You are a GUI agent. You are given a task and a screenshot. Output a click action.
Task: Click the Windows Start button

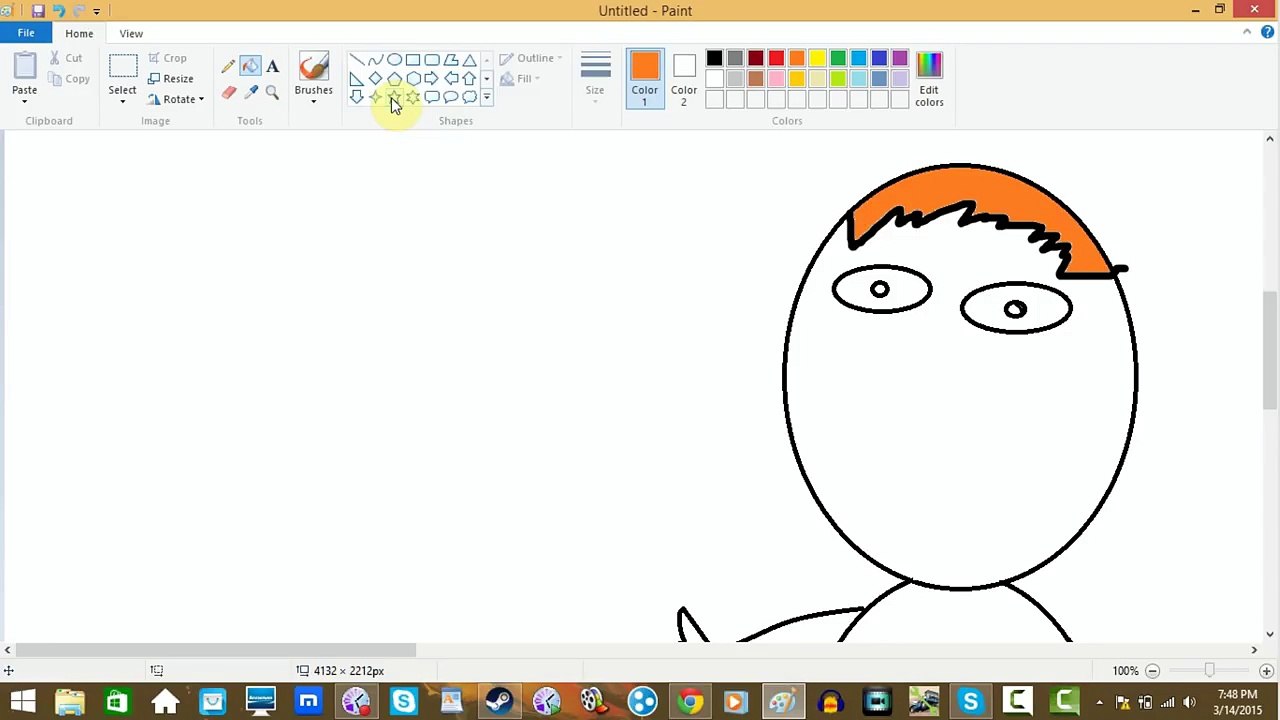(22, 701)
